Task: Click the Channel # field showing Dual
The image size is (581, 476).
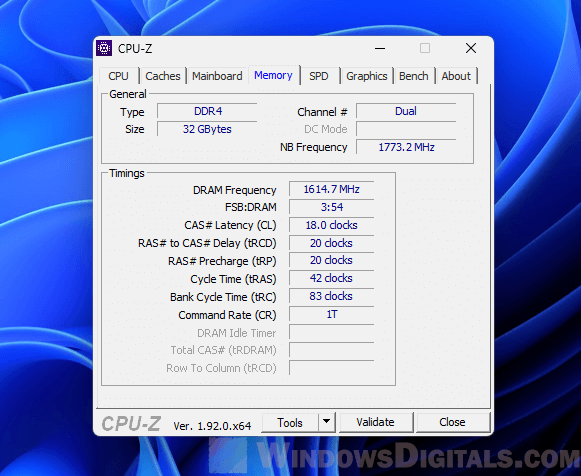Action: click(x=406, y=111)
